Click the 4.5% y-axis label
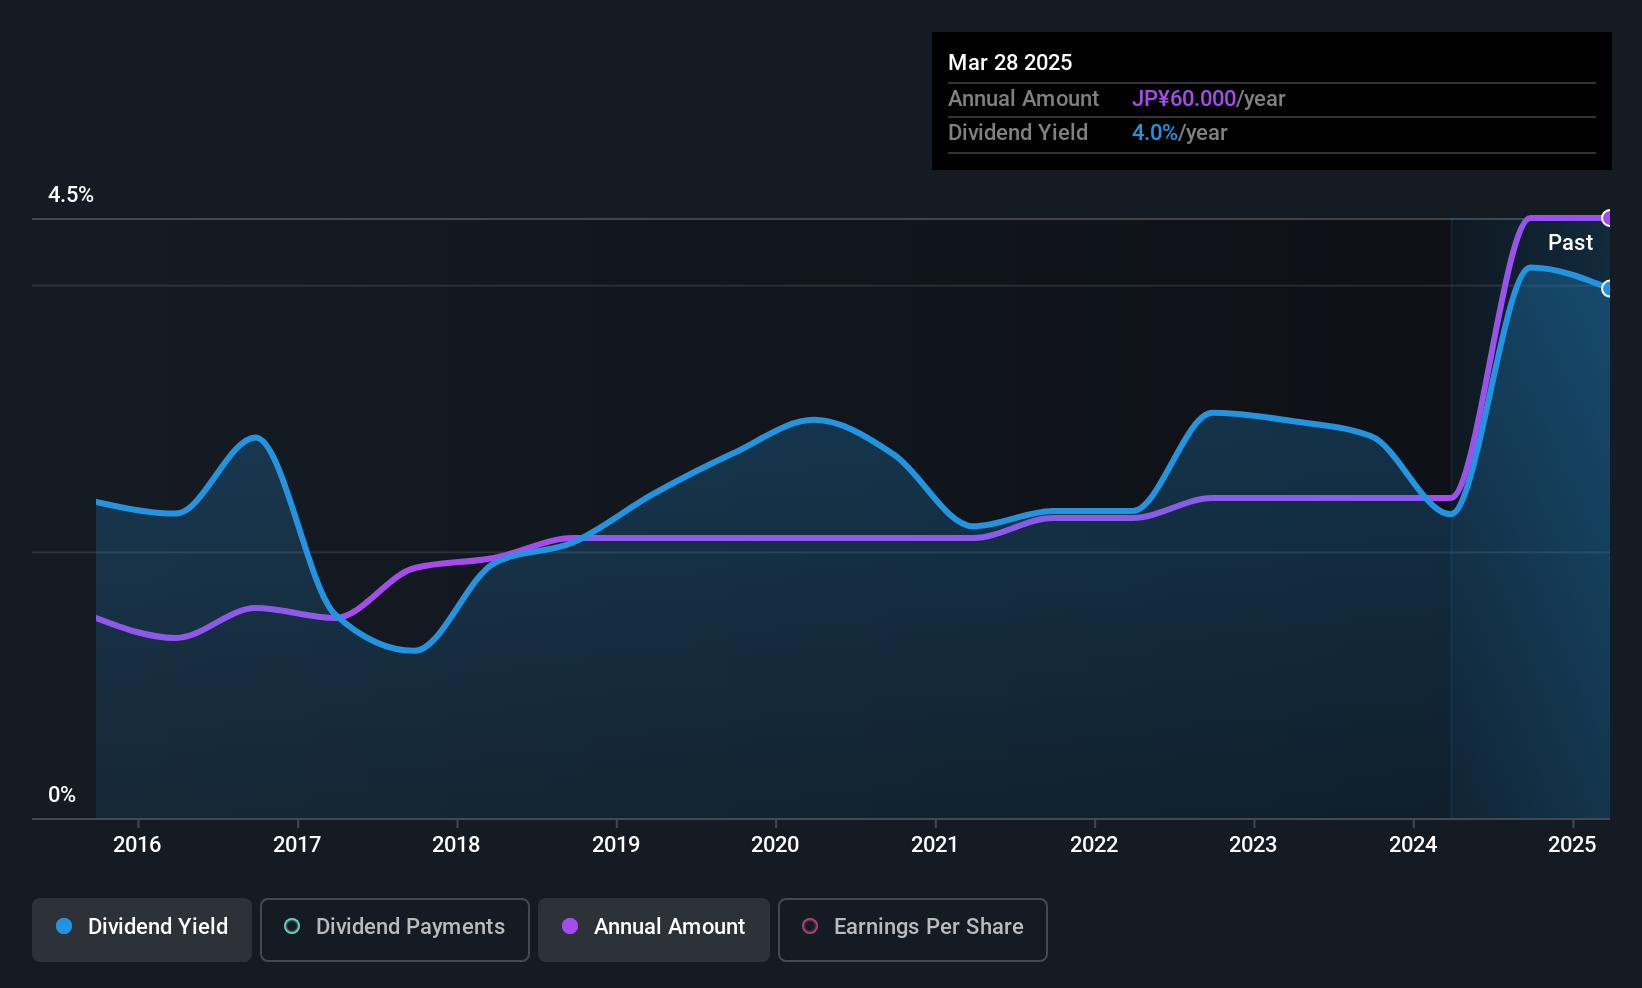 point(71,195)
